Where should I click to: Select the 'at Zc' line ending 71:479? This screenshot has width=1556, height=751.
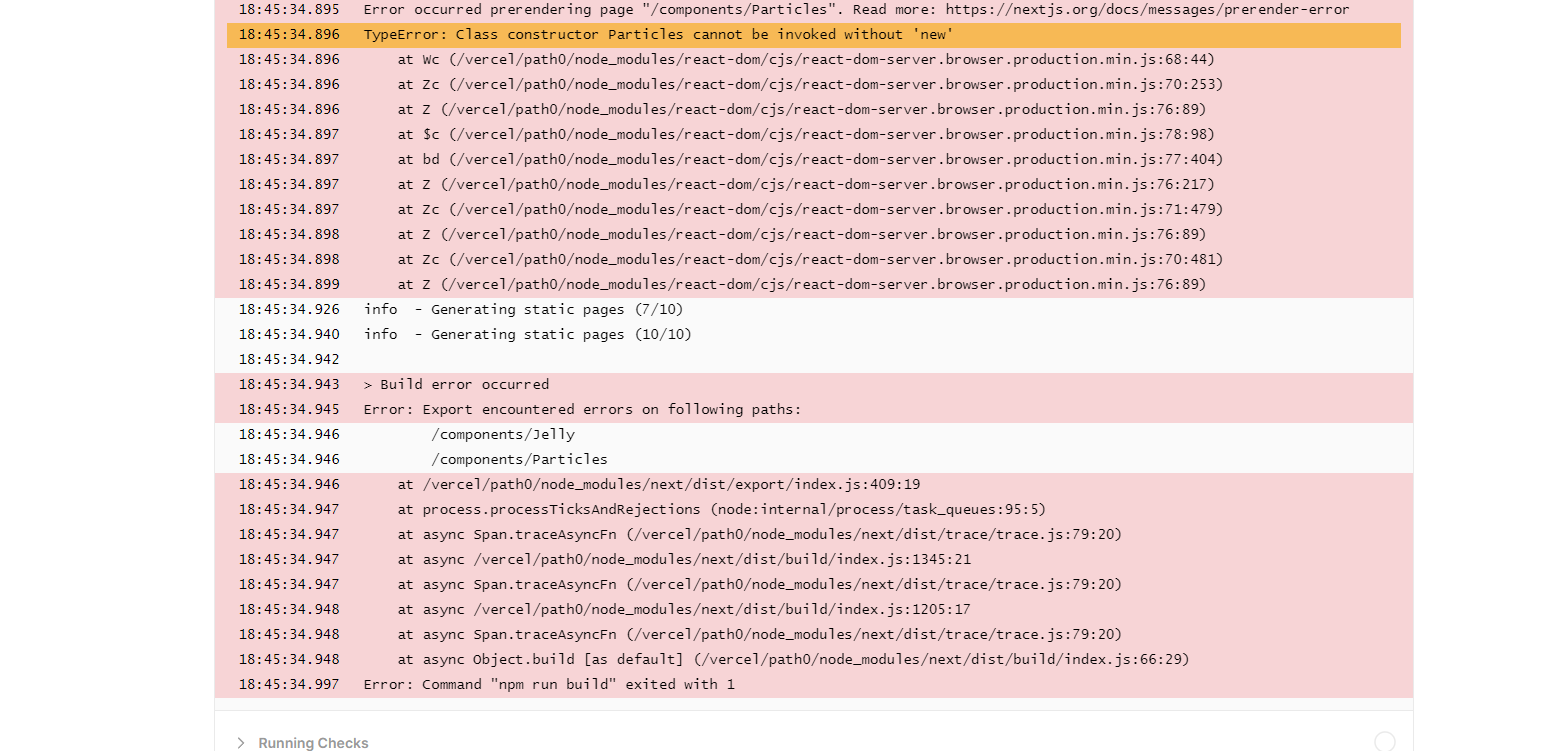(814, 210)
